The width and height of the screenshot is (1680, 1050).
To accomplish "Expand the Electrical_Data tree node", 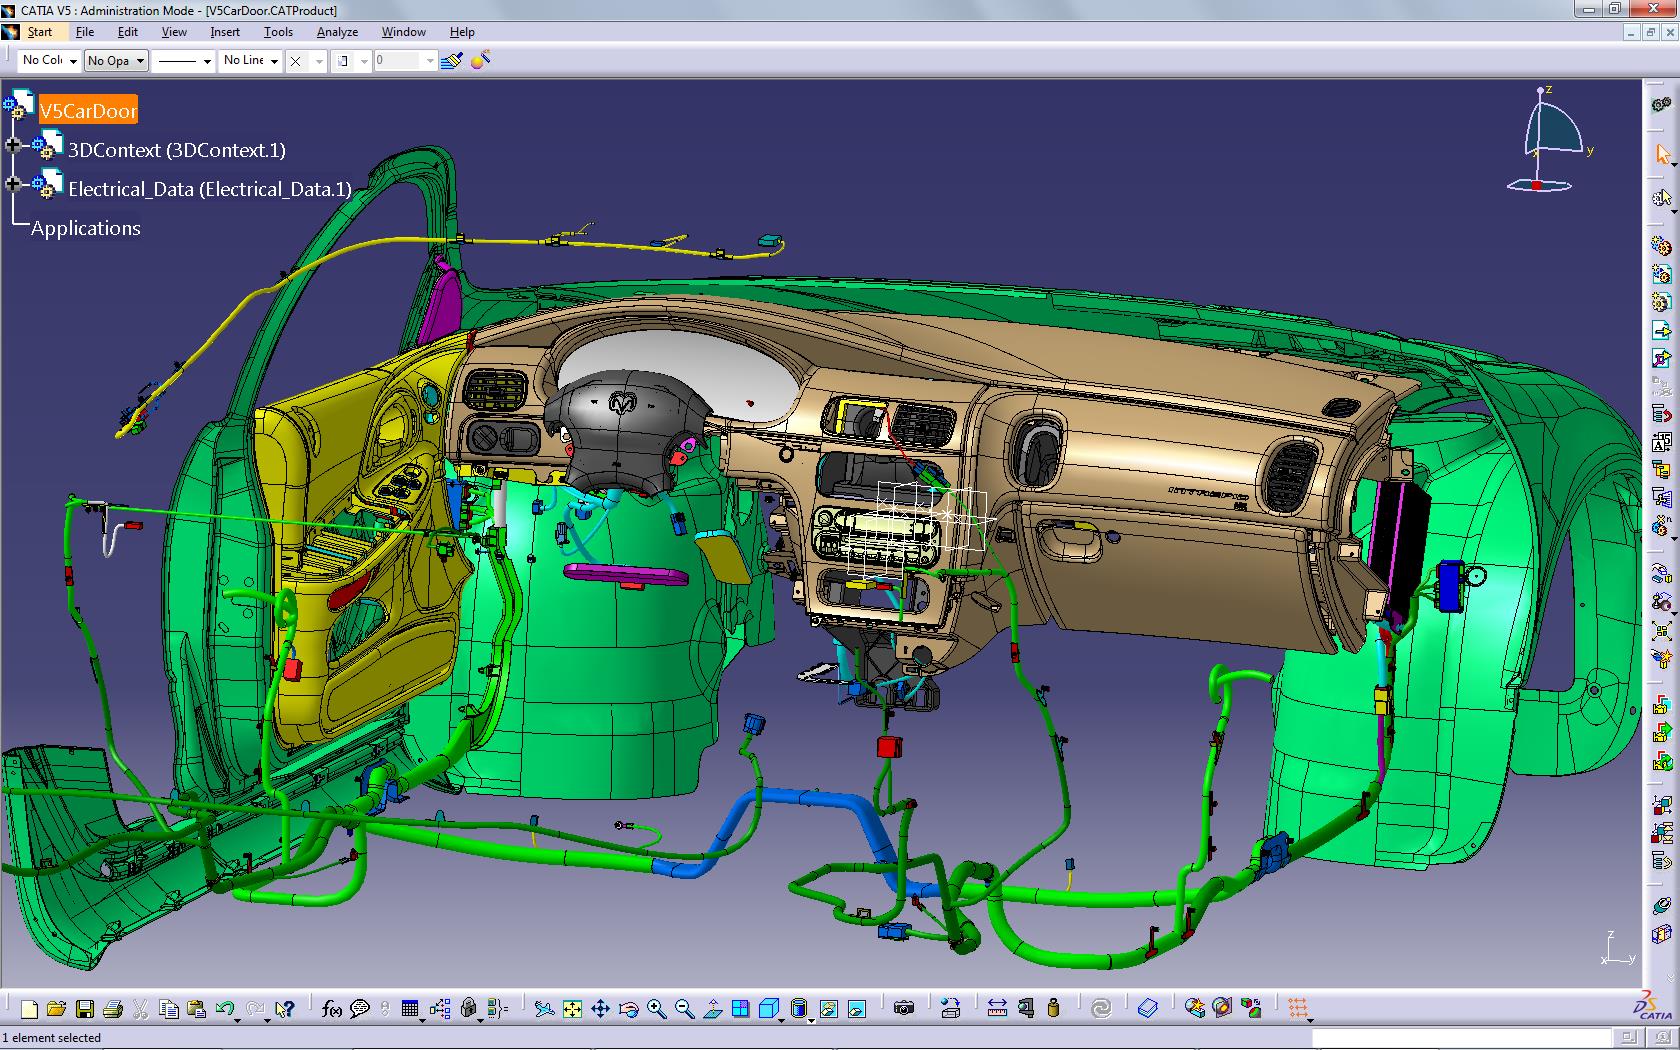I will point(14,183).
